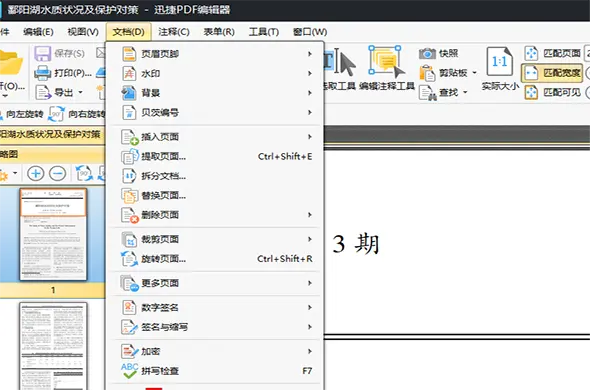The height and width of the screenshot is (390, 590).
Task: Click the replace pages icon
Action: click(x=129, y=196)
